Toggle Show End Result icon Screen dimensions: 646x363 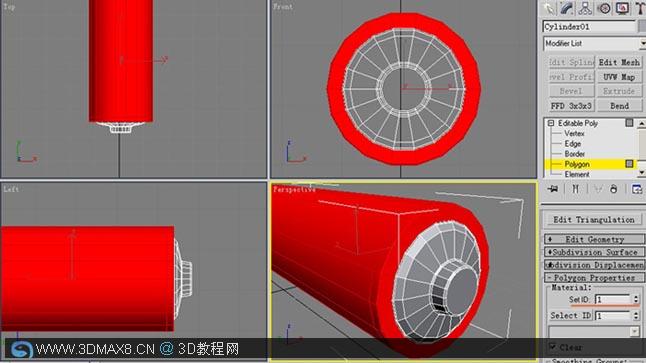click(576, 189)
